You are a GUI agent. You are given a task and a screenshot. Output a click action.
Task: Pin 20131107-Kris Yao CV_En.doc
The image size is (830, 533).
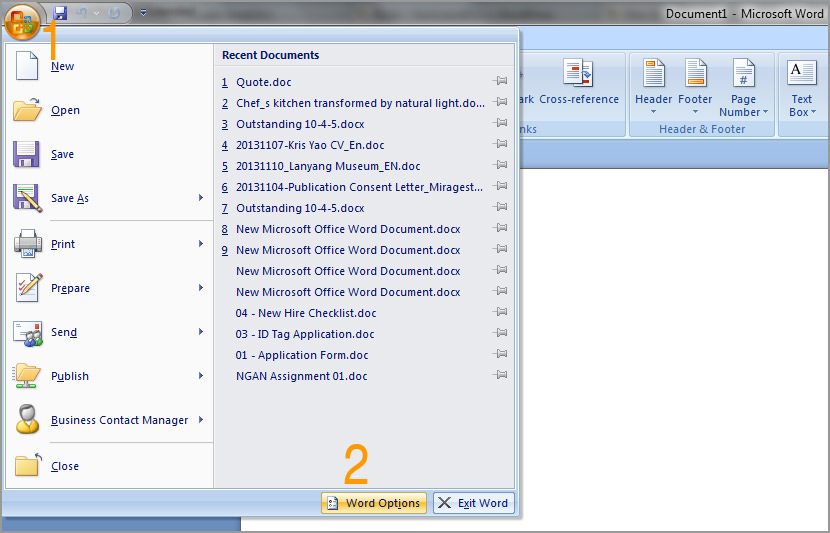point(500,143)
